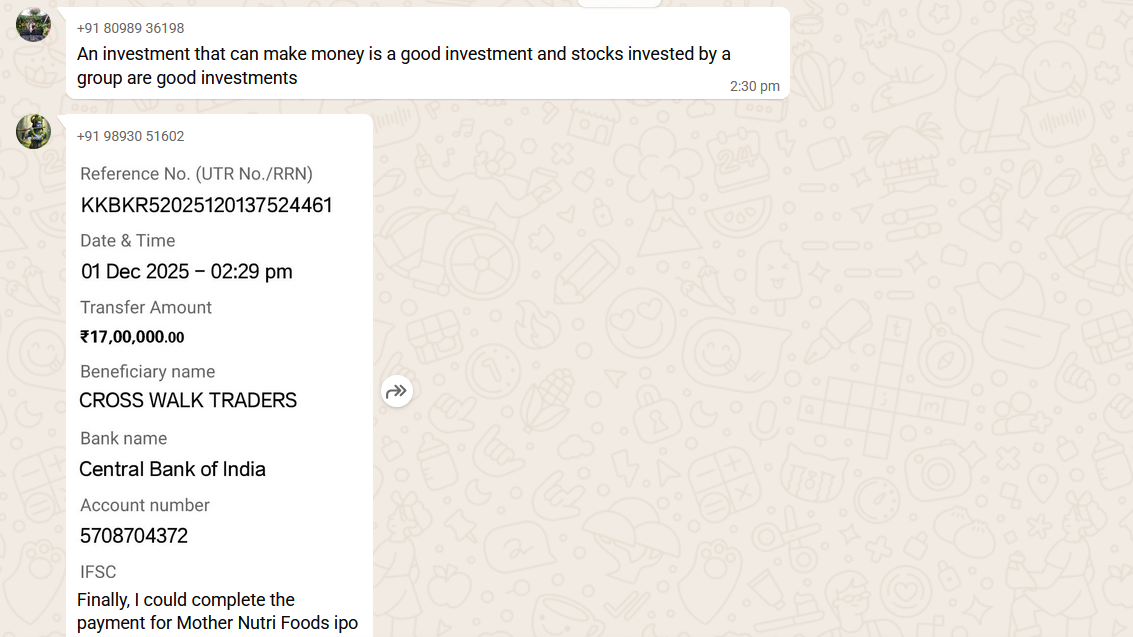Open profile picture of +91 98930 51602

point(33,131)
